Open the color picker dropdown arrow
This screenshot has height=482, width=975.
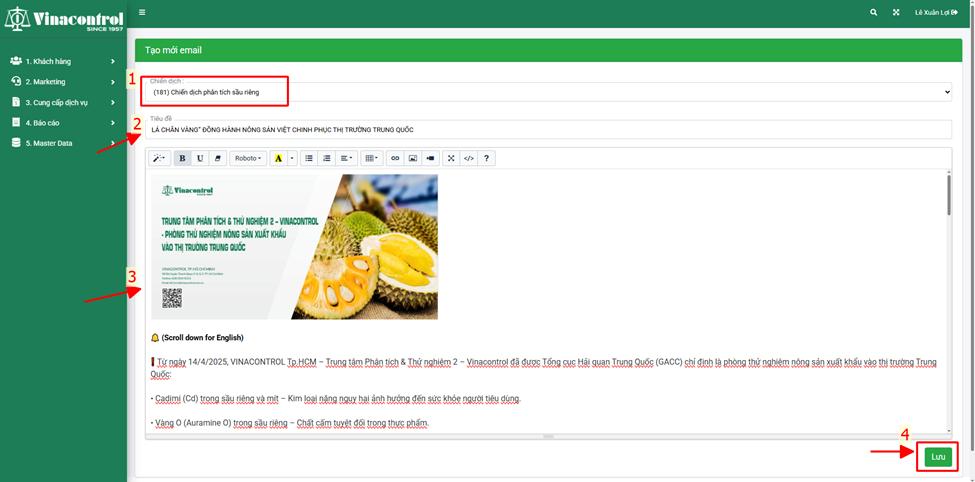[x=292, y=159]
